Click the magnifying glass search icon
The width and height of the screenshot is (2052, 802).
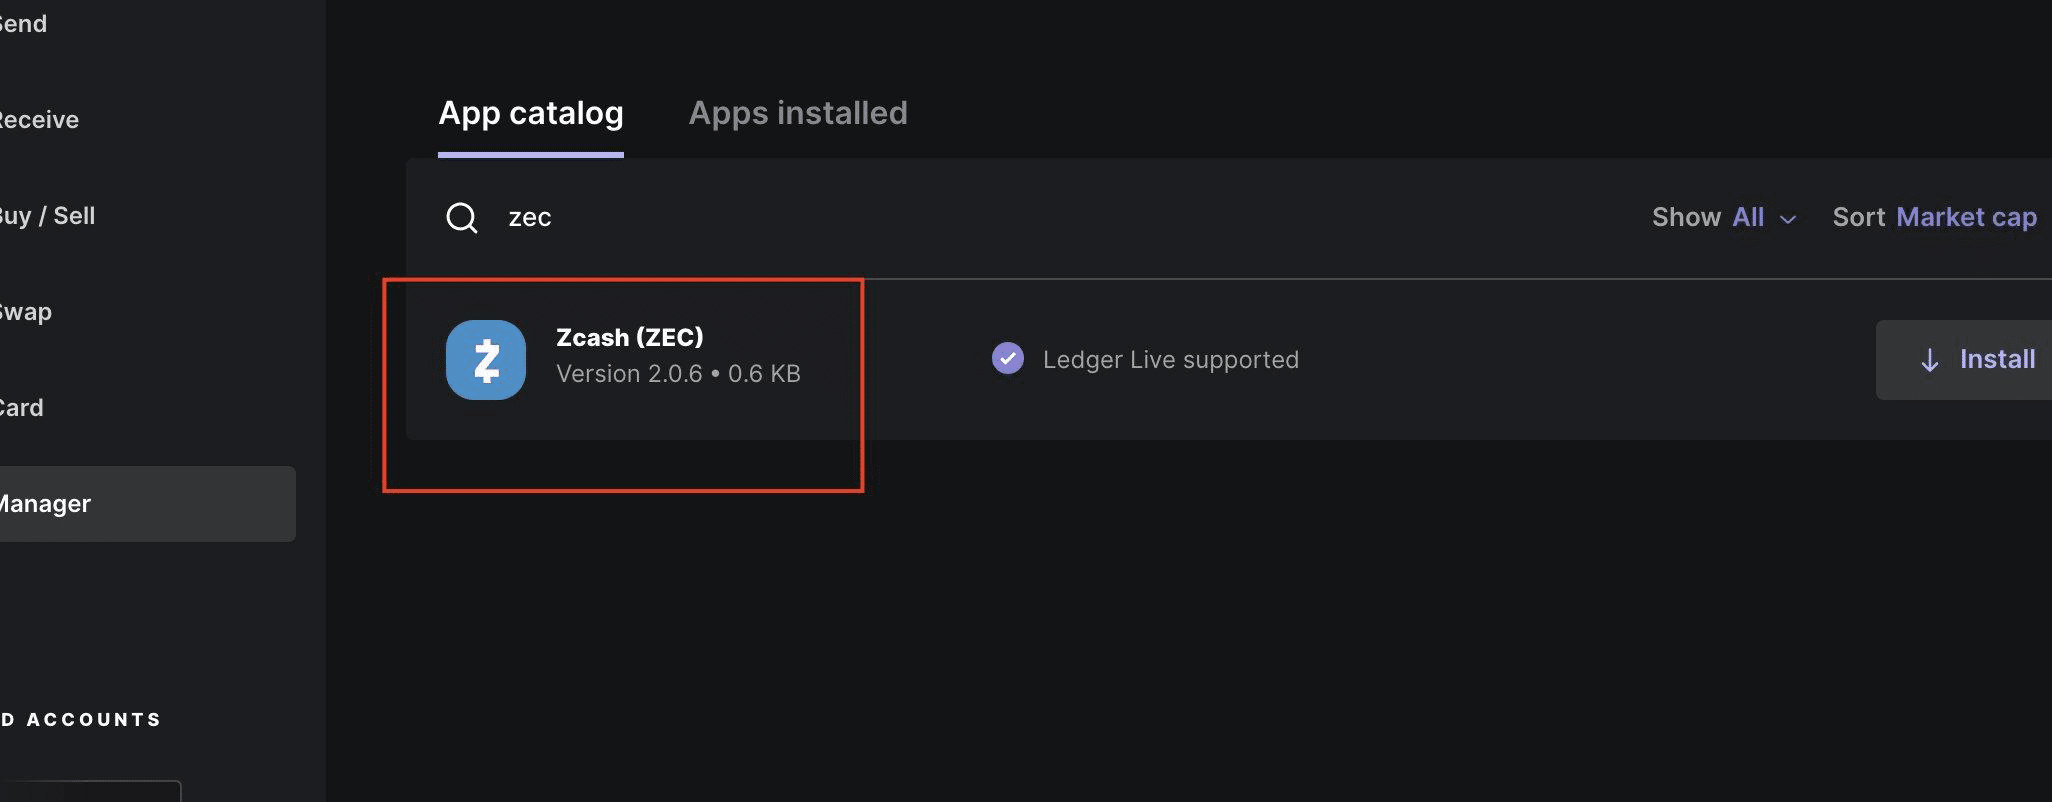(461, 217)
